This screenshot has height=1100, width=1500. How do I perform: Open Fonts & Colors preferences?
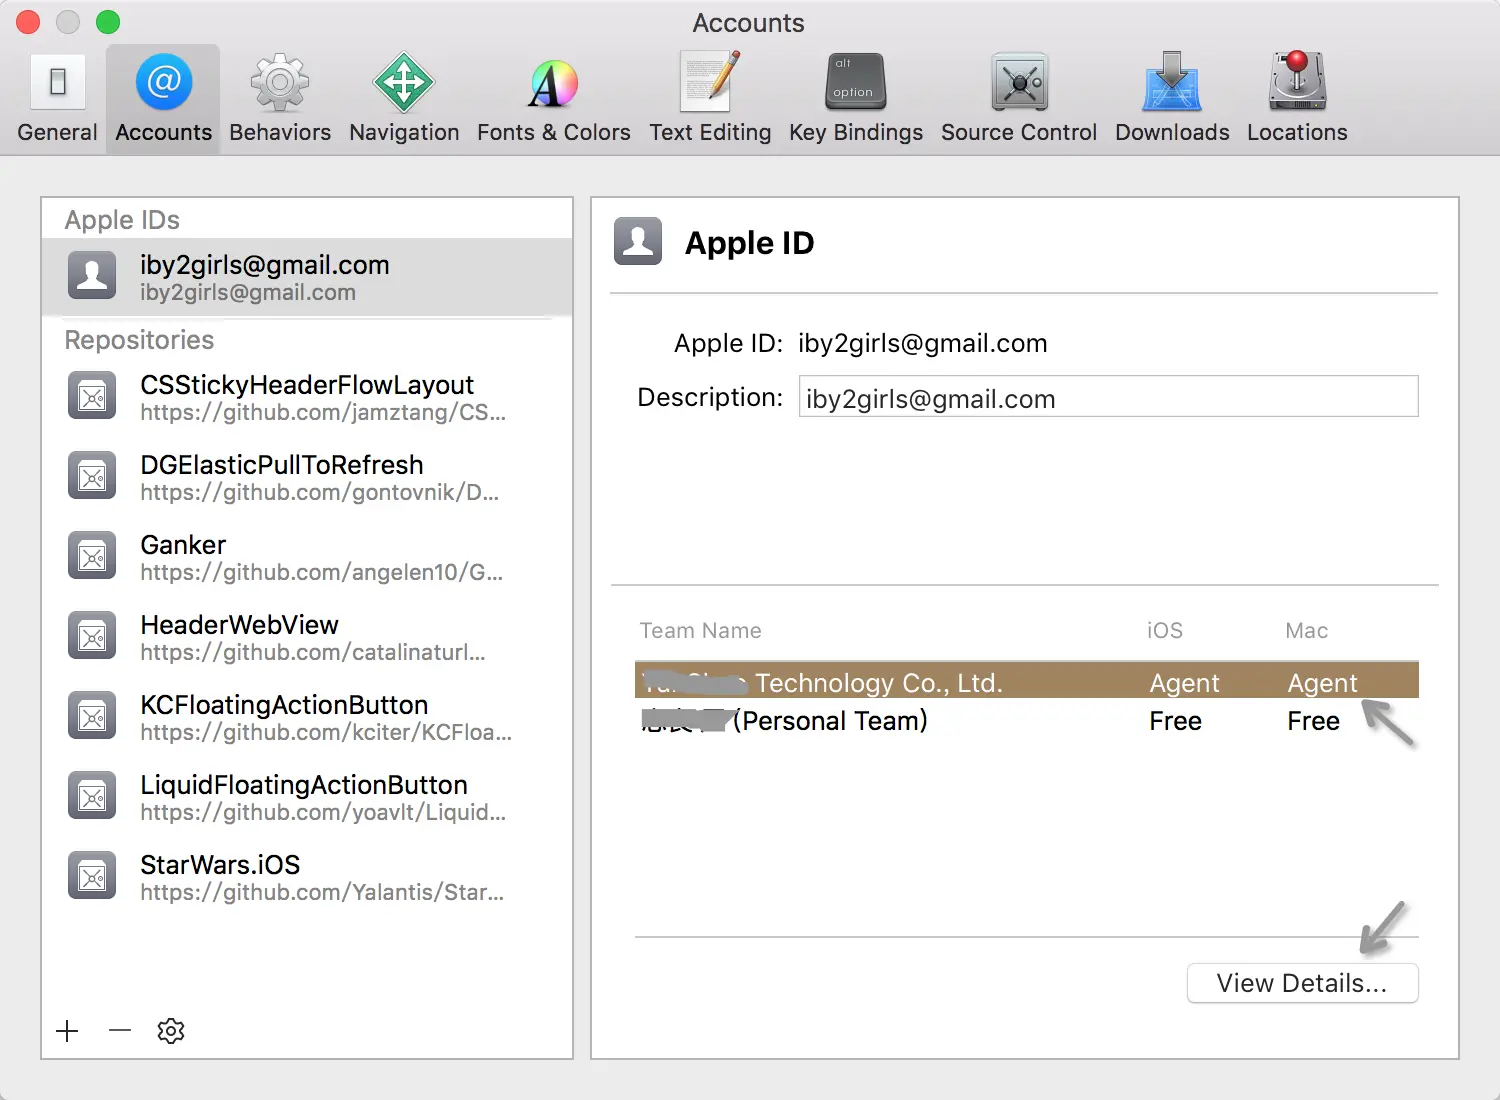click(554, 99)
